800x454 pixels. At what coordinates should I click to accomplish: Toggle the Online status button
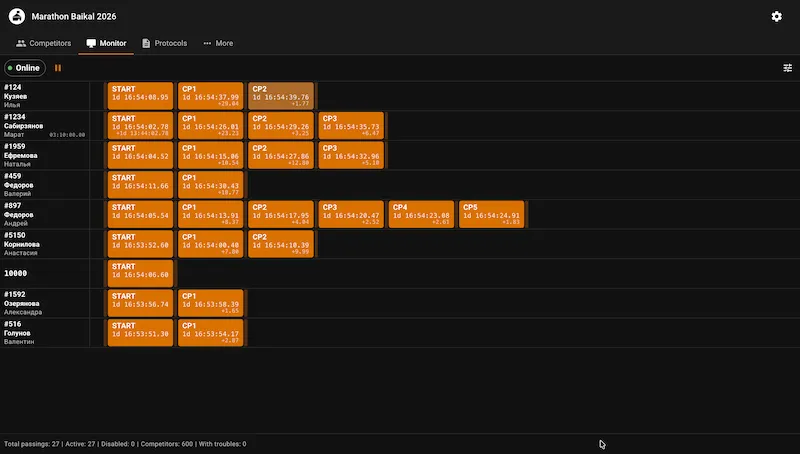click(24, 68)
